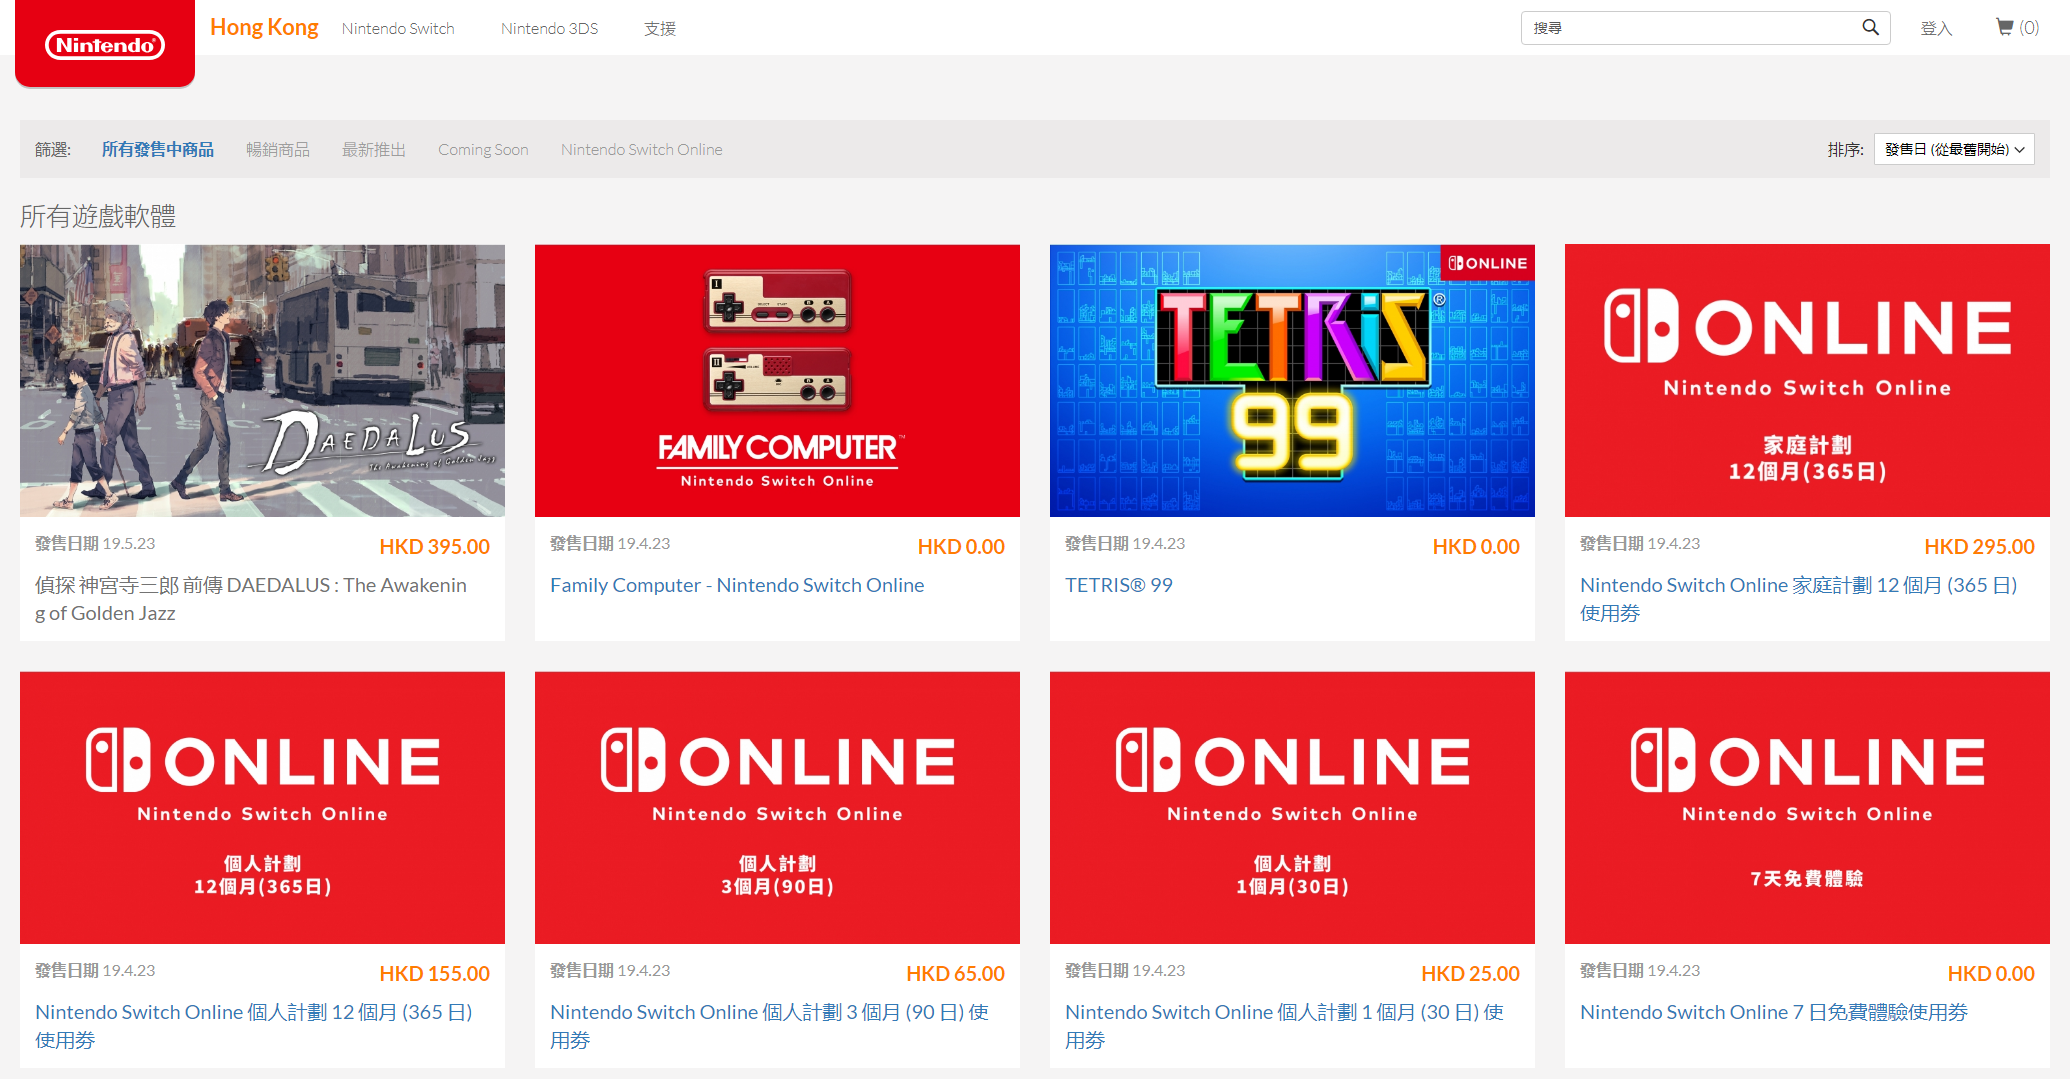Open the 登入 login link
Viewport: 2070px width, 1079px height.
[1936, 28]
